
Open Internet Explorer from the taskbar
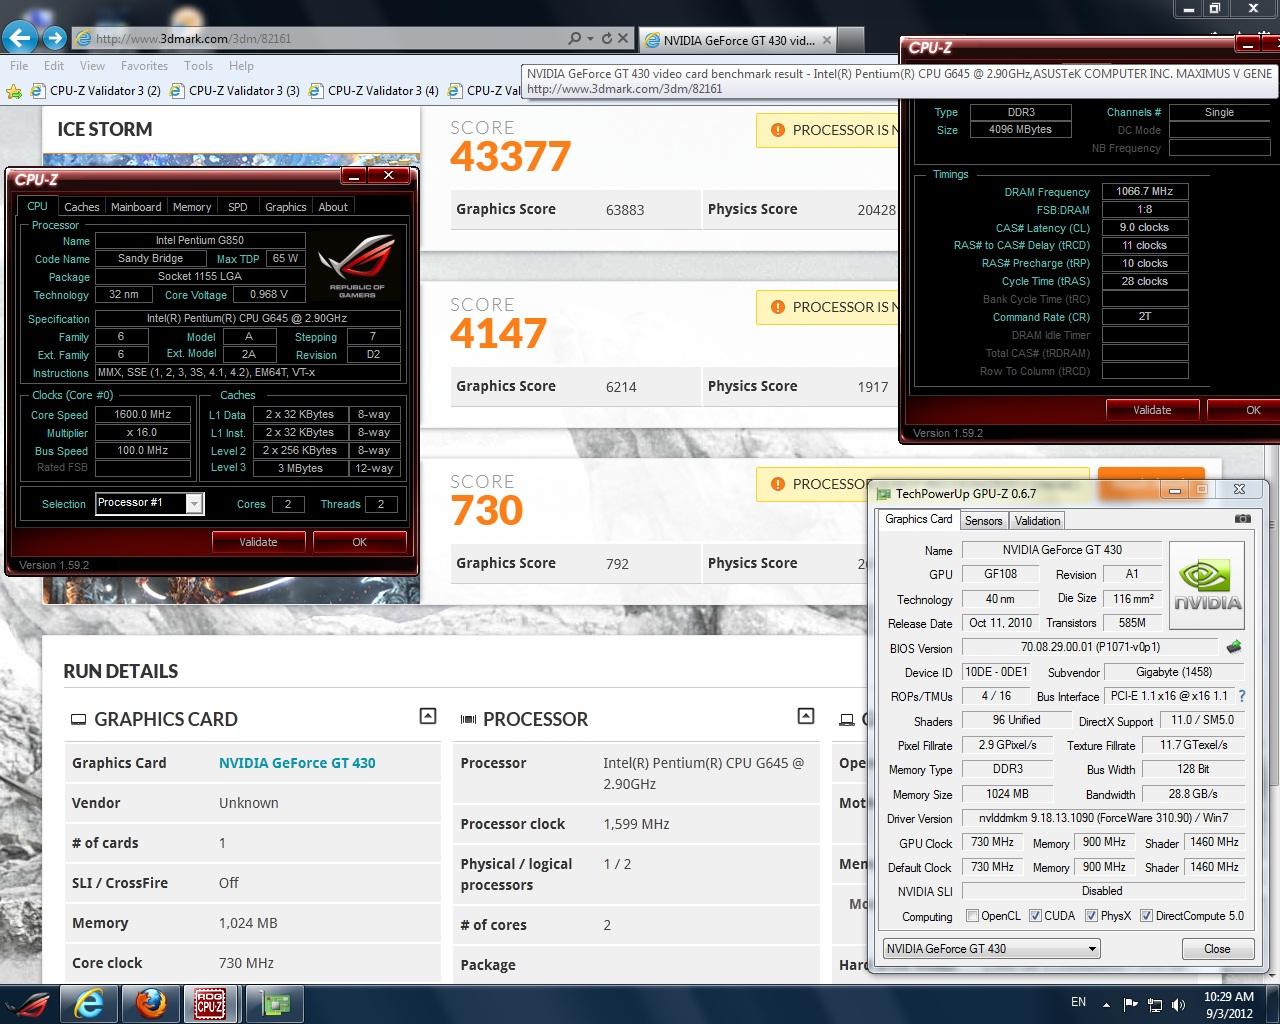(x=89, y=1003)
